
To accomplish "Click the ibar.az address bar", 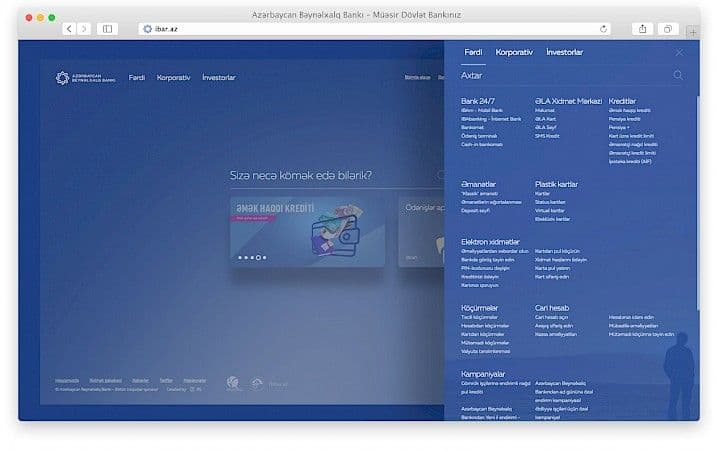I will coord(375,29).
